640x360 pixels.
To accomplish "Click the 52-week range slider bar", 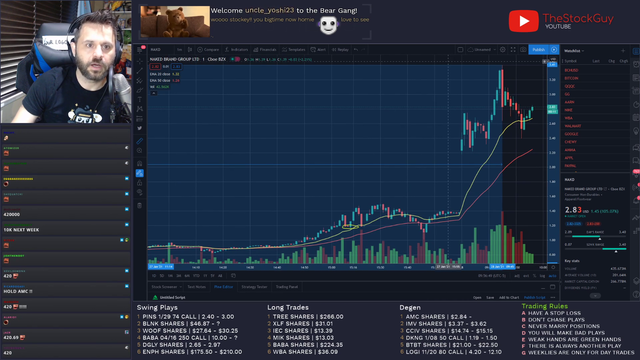I will (595, 249).
